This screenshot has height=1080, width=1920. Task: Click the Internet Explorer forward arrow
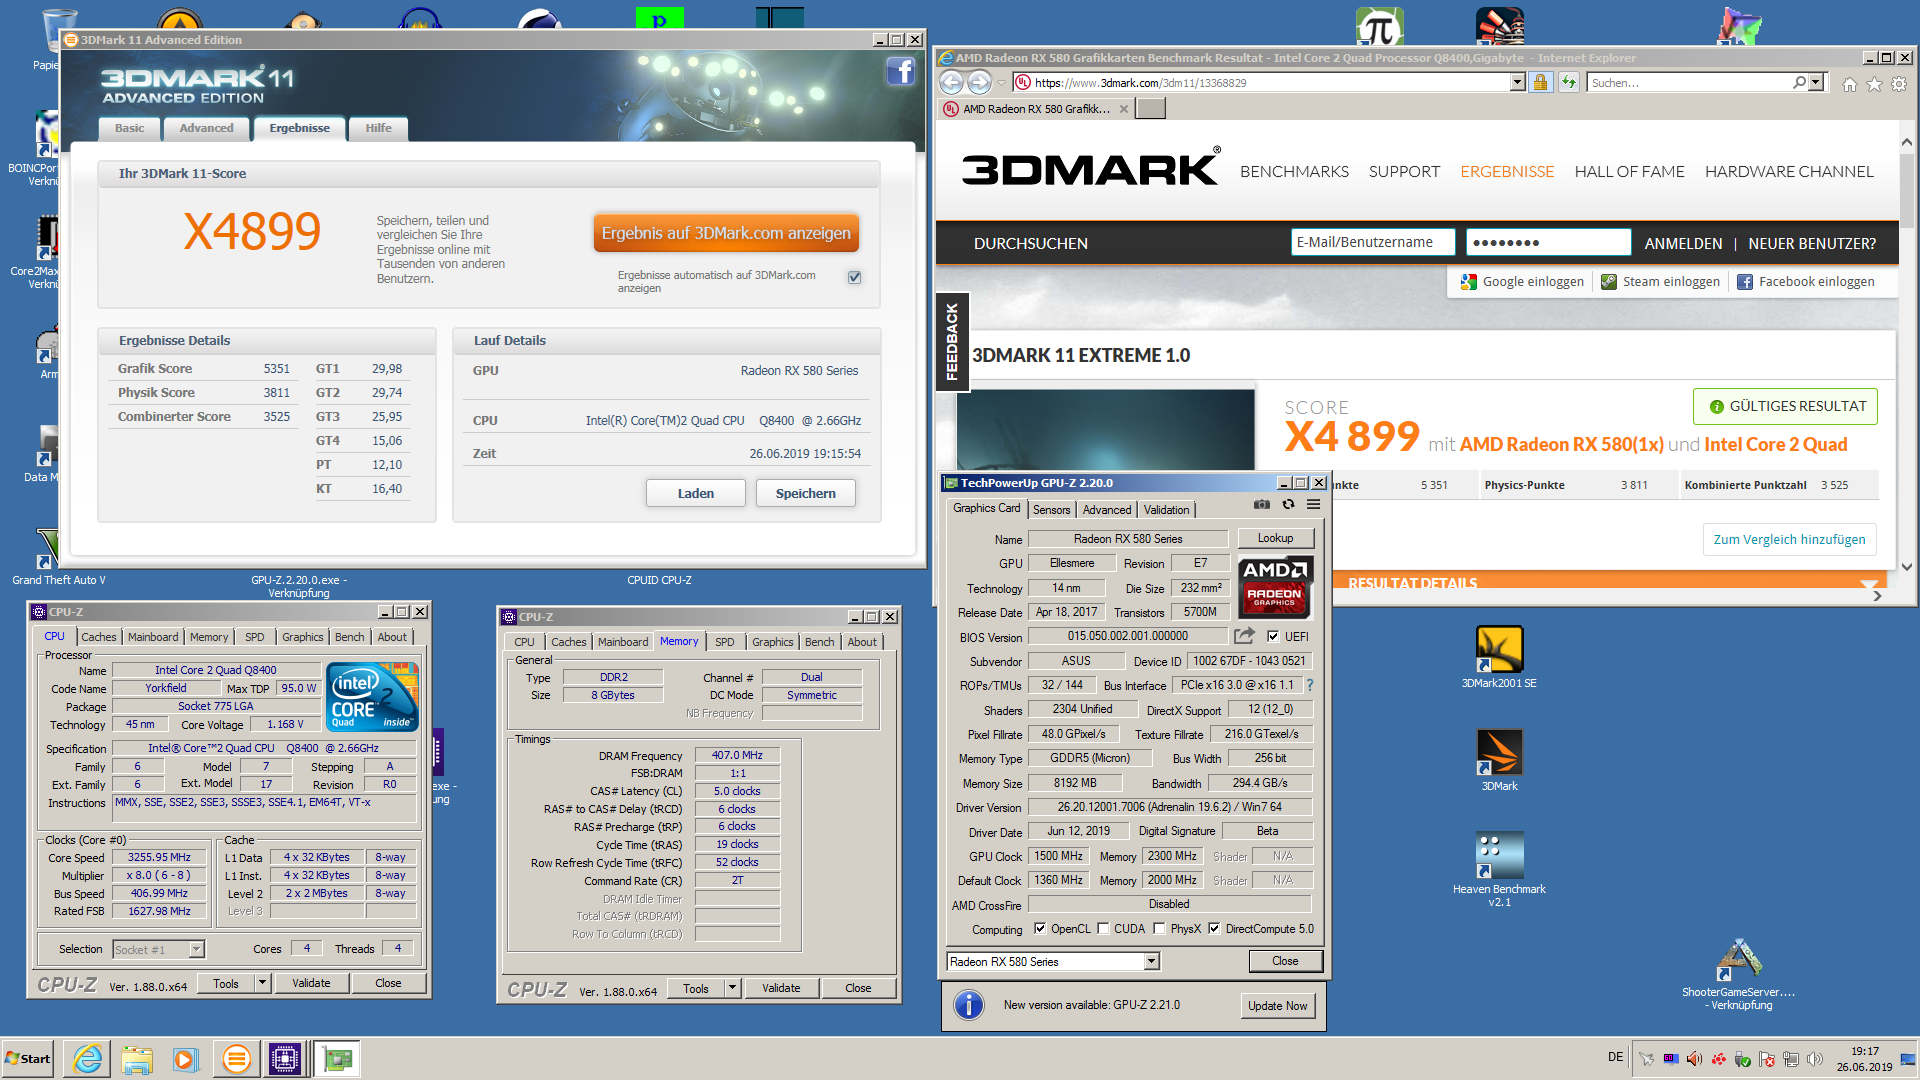coord(979,83)
